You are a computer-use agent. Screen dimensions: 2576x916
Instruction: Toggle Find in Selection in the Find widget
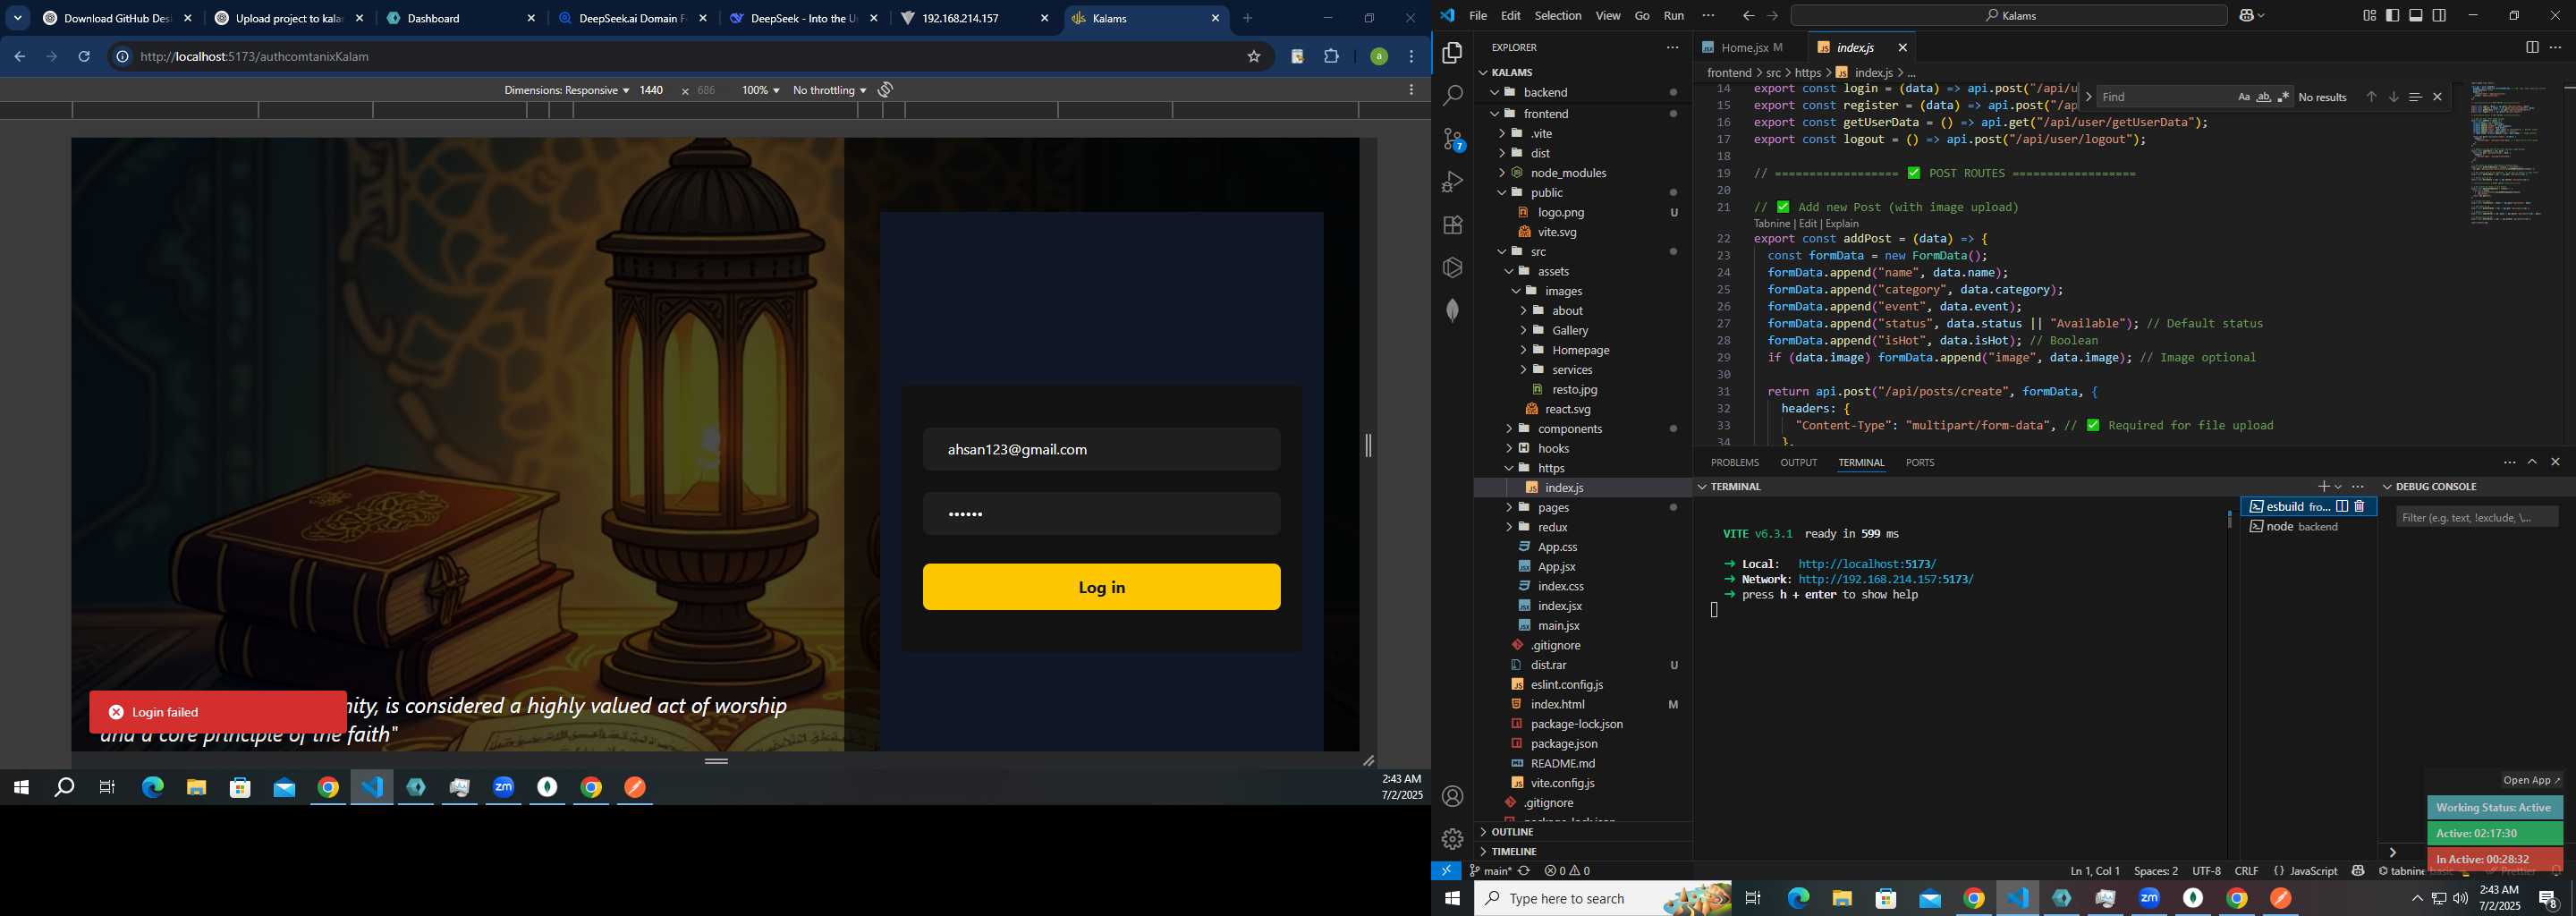click(x=2415, y=97)
